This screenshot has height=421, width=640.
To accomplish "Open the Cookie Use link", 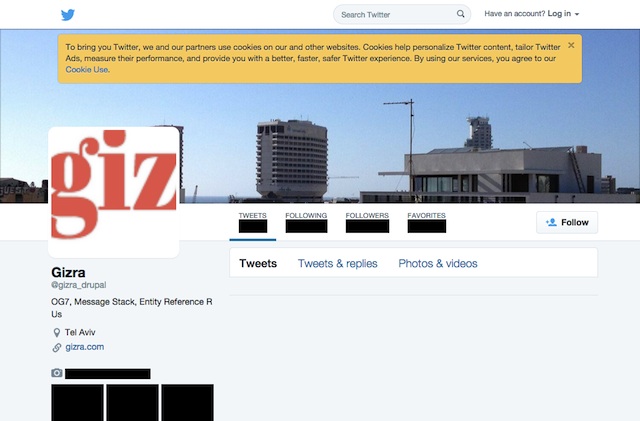I will (87, 69).
